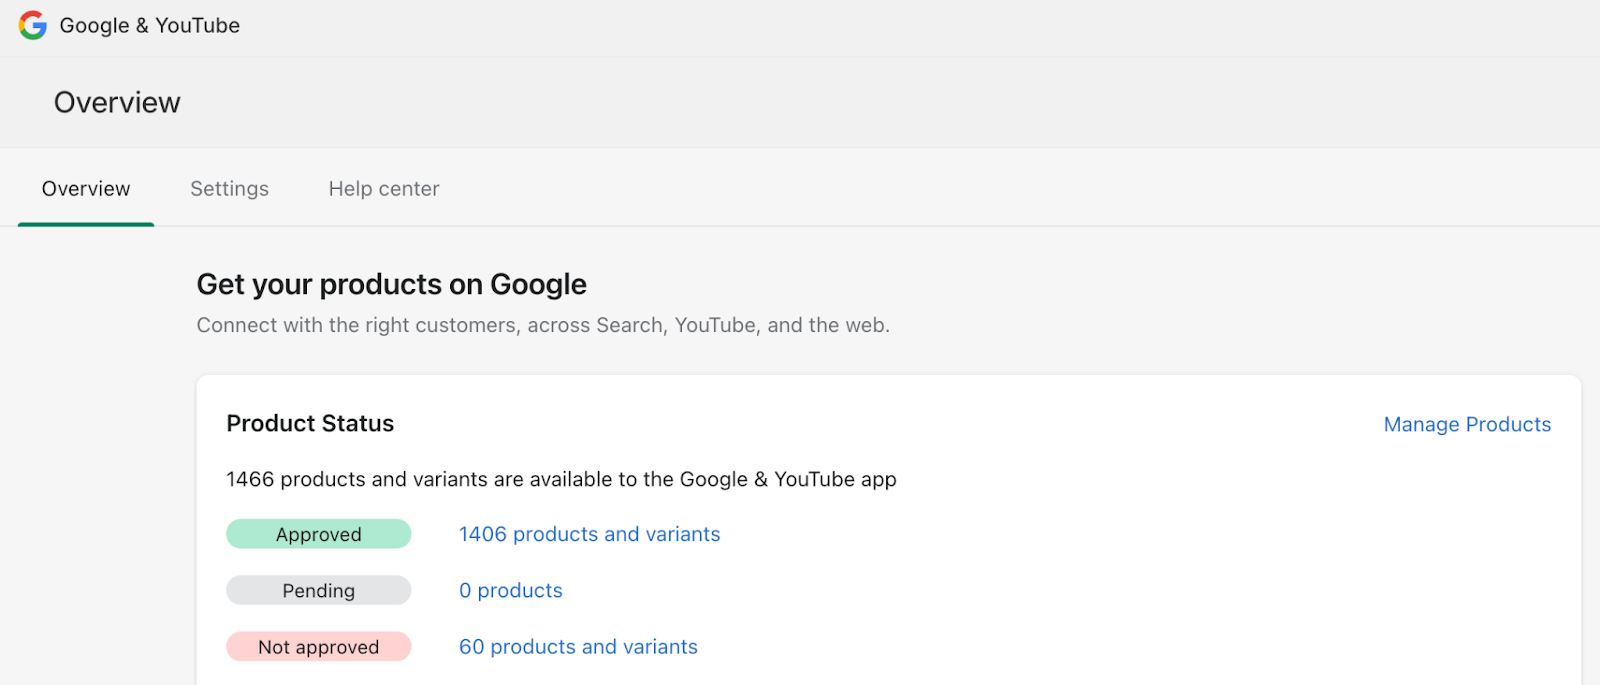
Task: Click the Not approved status badge
Action: click(x=318, y=647)
